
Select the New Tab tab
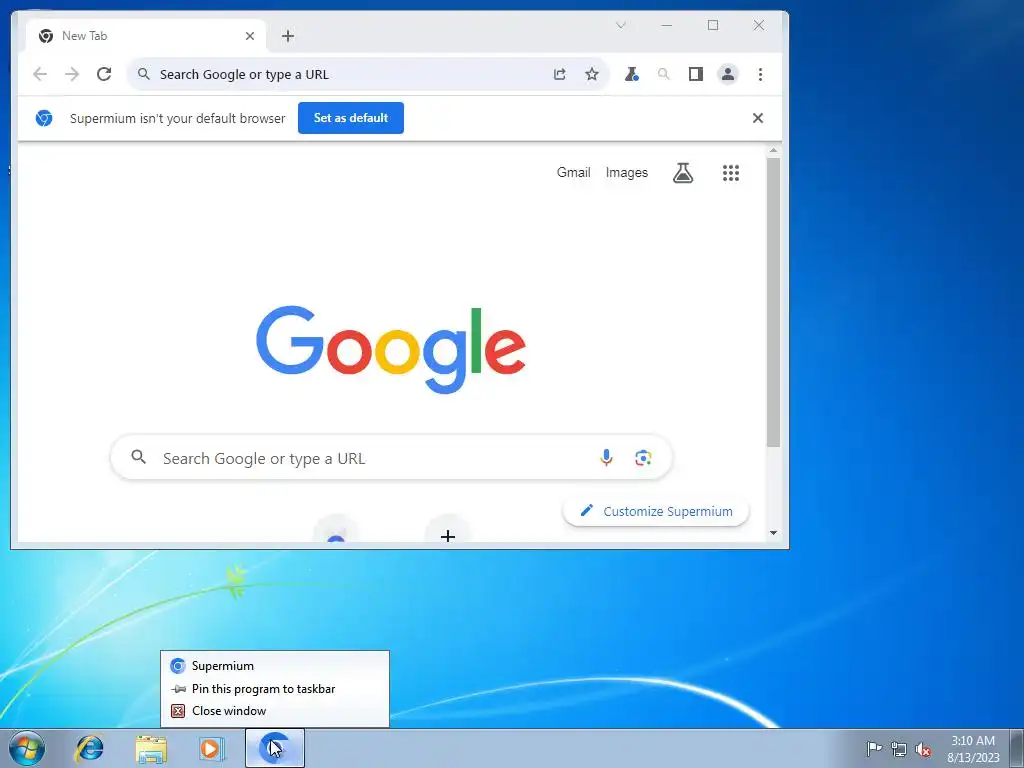coord(146,36)
